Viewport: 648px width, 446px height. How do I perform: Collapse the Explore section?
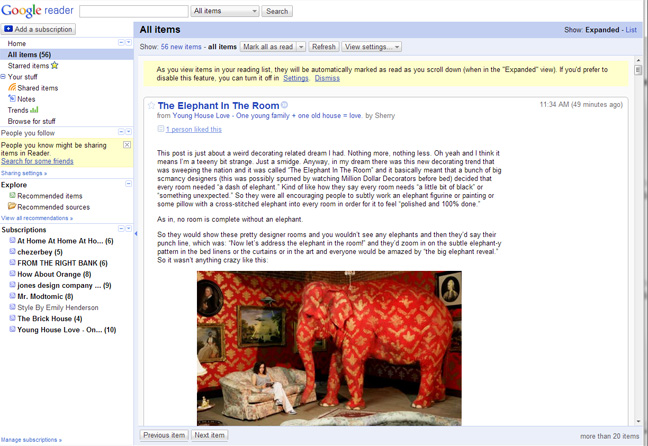pos(128,184)
